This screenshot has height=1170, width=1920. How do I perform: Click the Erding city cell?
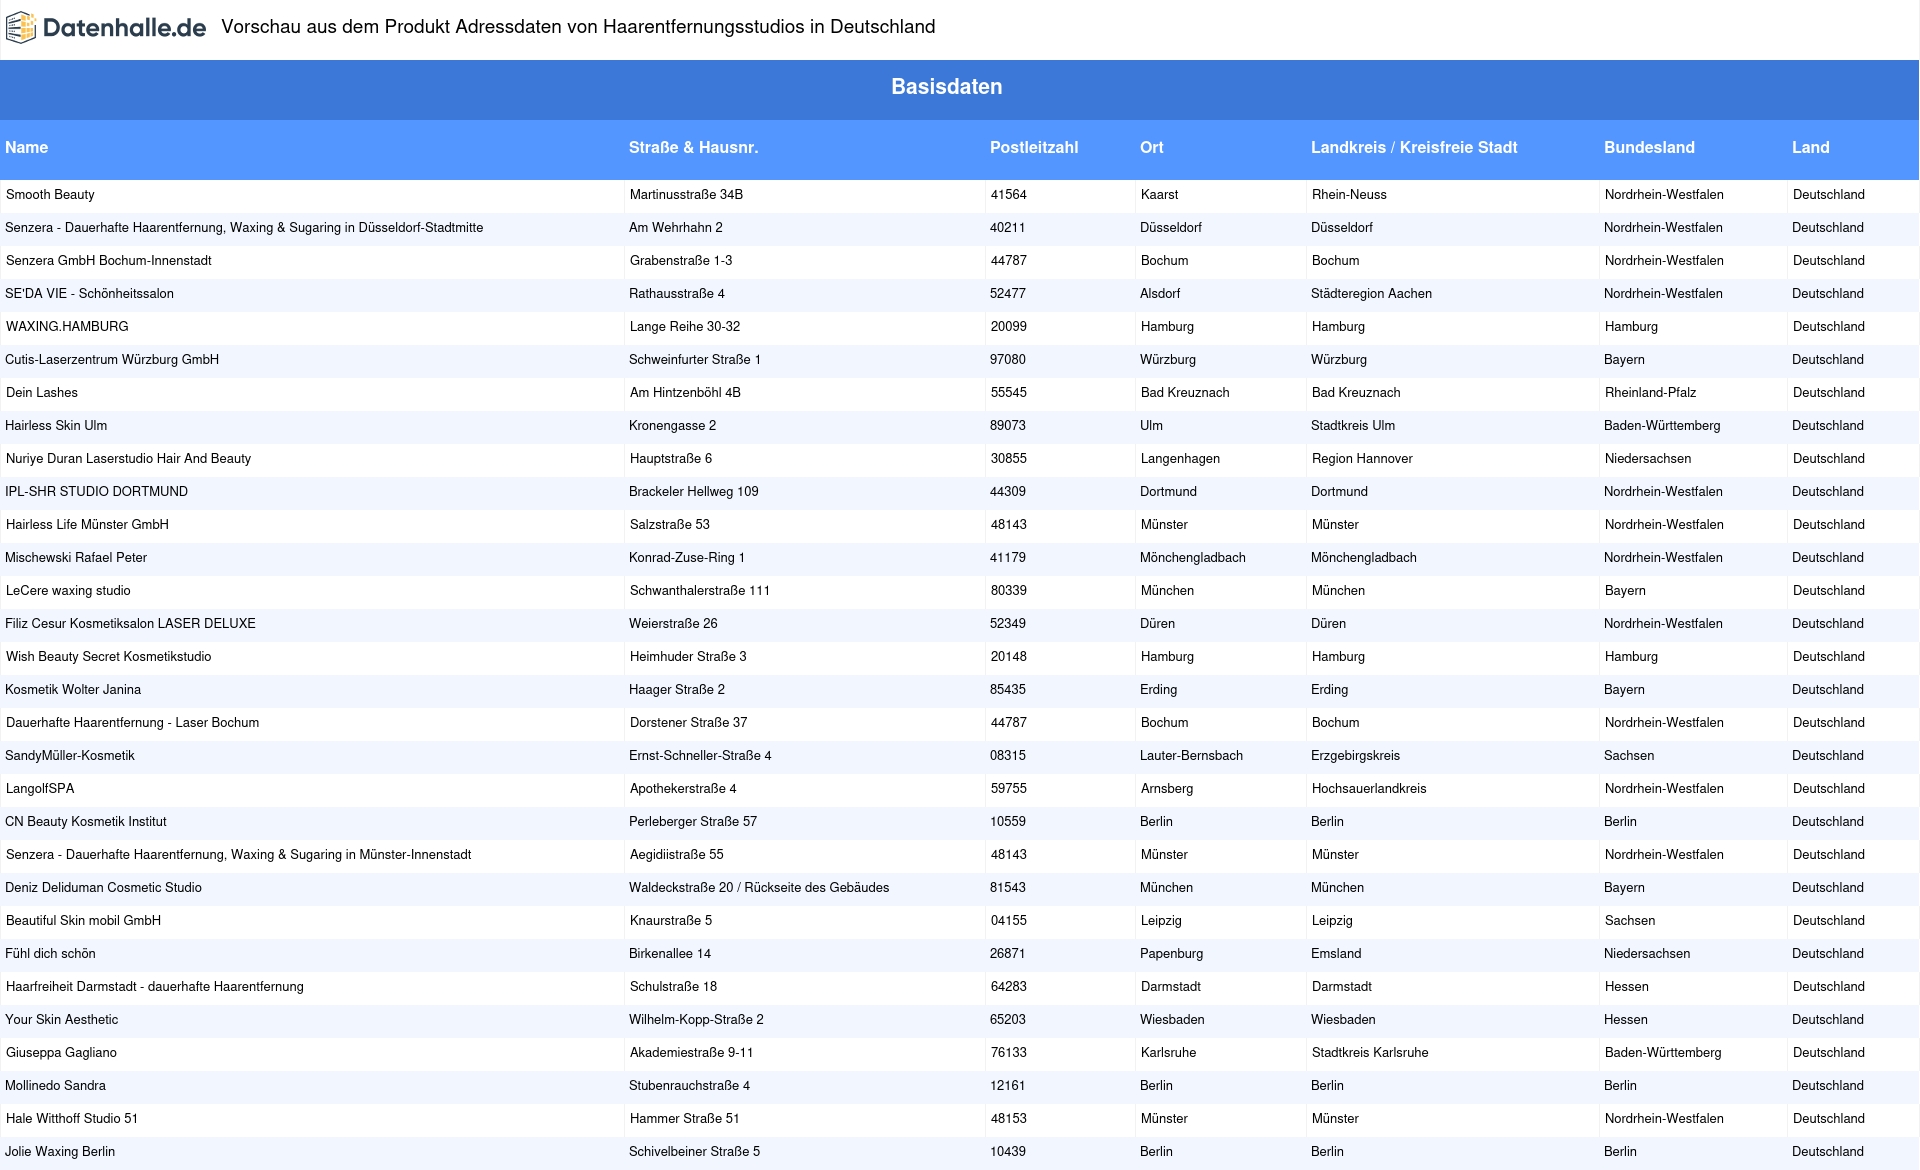click(1158, 690)
